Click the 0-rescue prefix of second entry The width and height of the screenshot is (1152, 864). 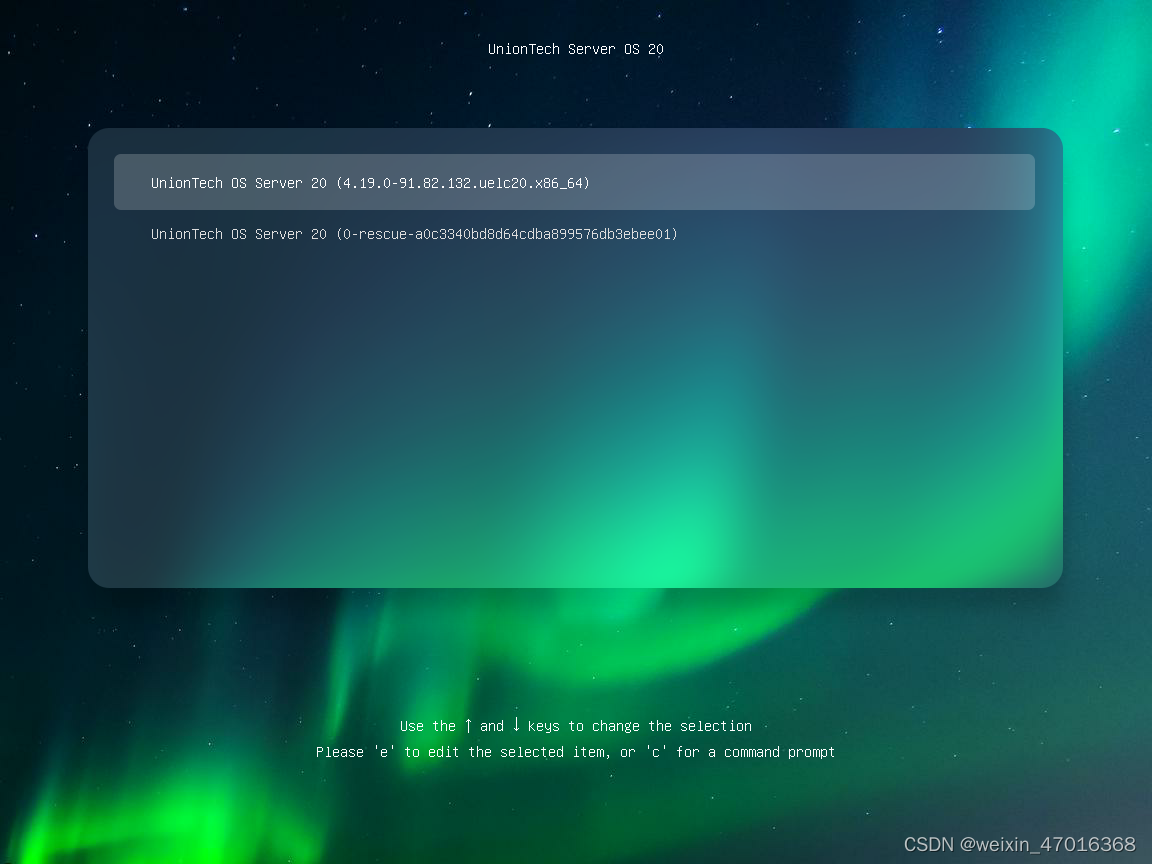click(379, 234)
